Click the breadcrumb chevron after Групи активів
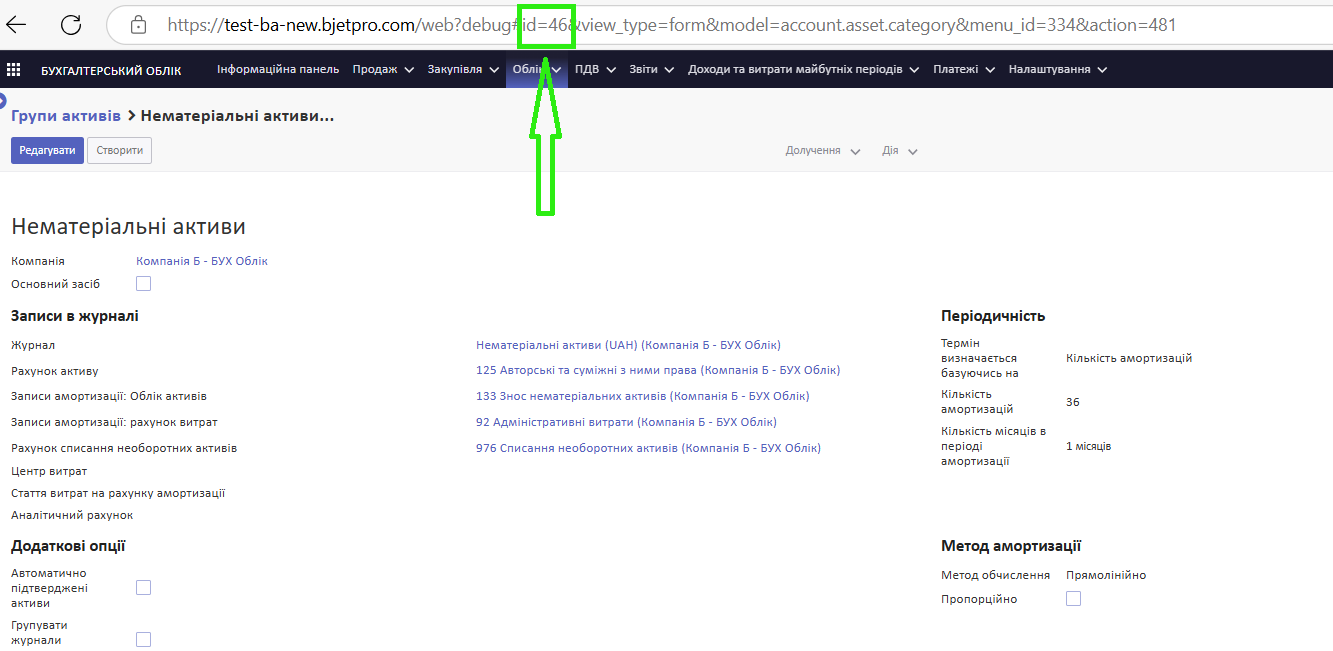Screen dimensions: 1333x651 (131, 116)
